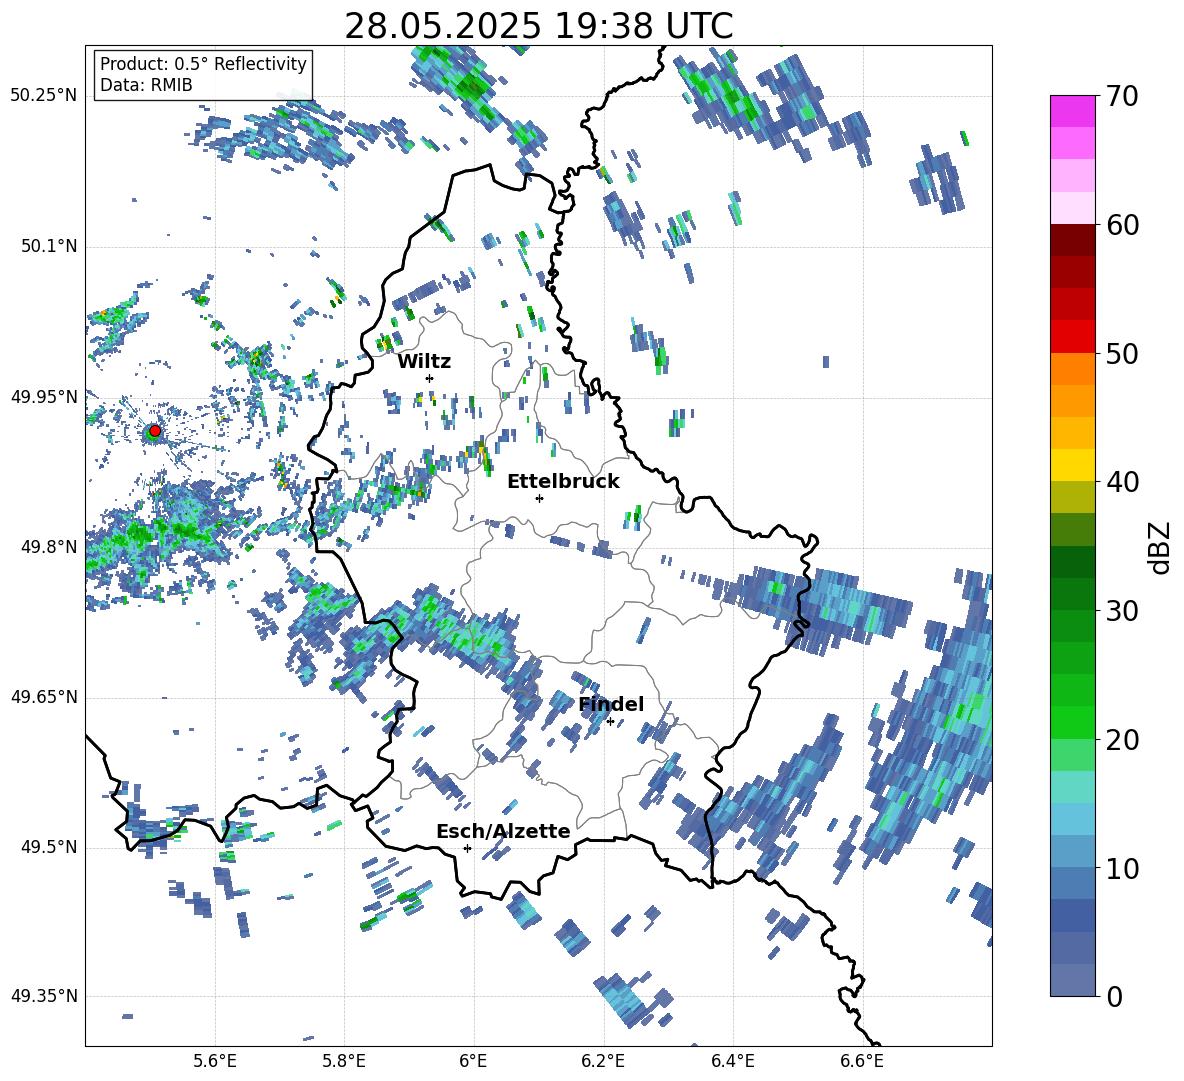Click the Wiltz city label
The width and height of the screenshot is (1184, 1081).
[424, 362]
